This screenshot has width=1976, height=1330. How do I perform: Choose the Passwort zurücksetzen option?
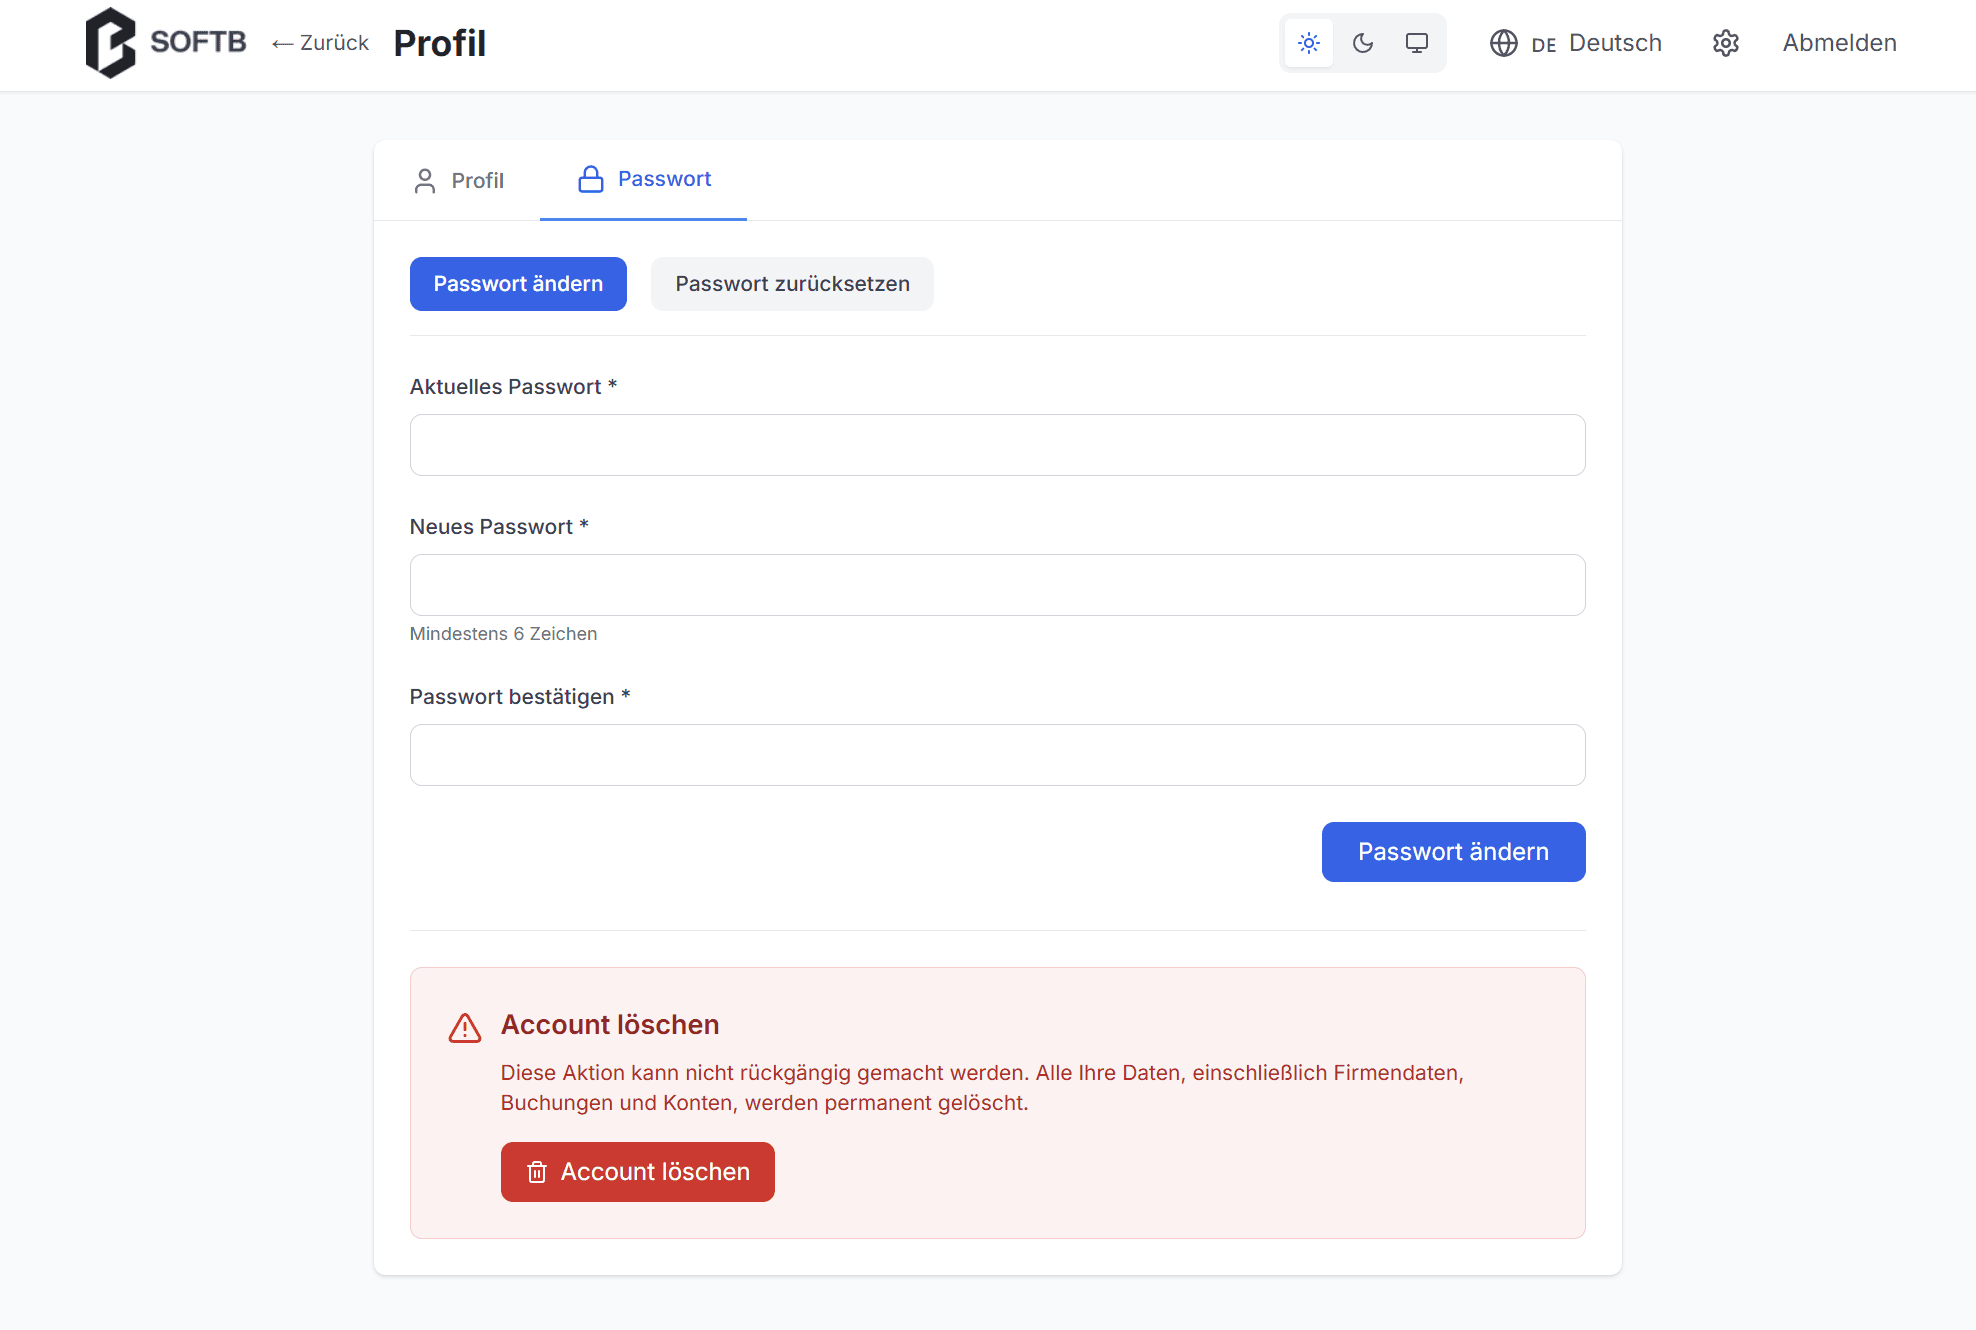(792, 284)
